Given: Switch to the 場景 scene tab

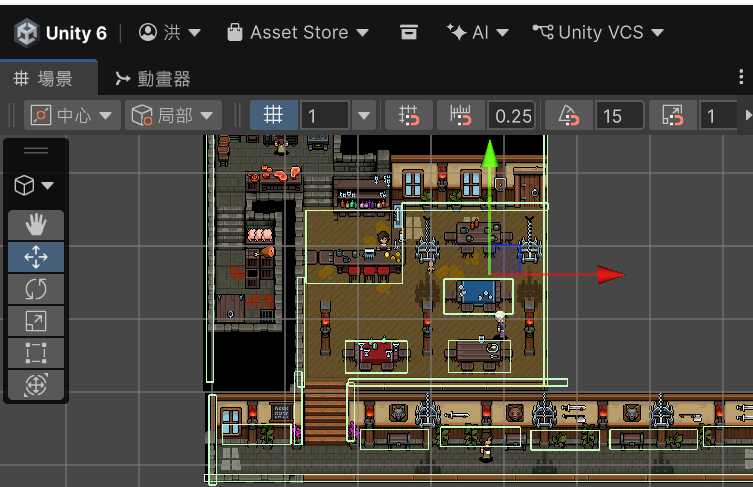Looking at the screenshot, I should (49, 78).
